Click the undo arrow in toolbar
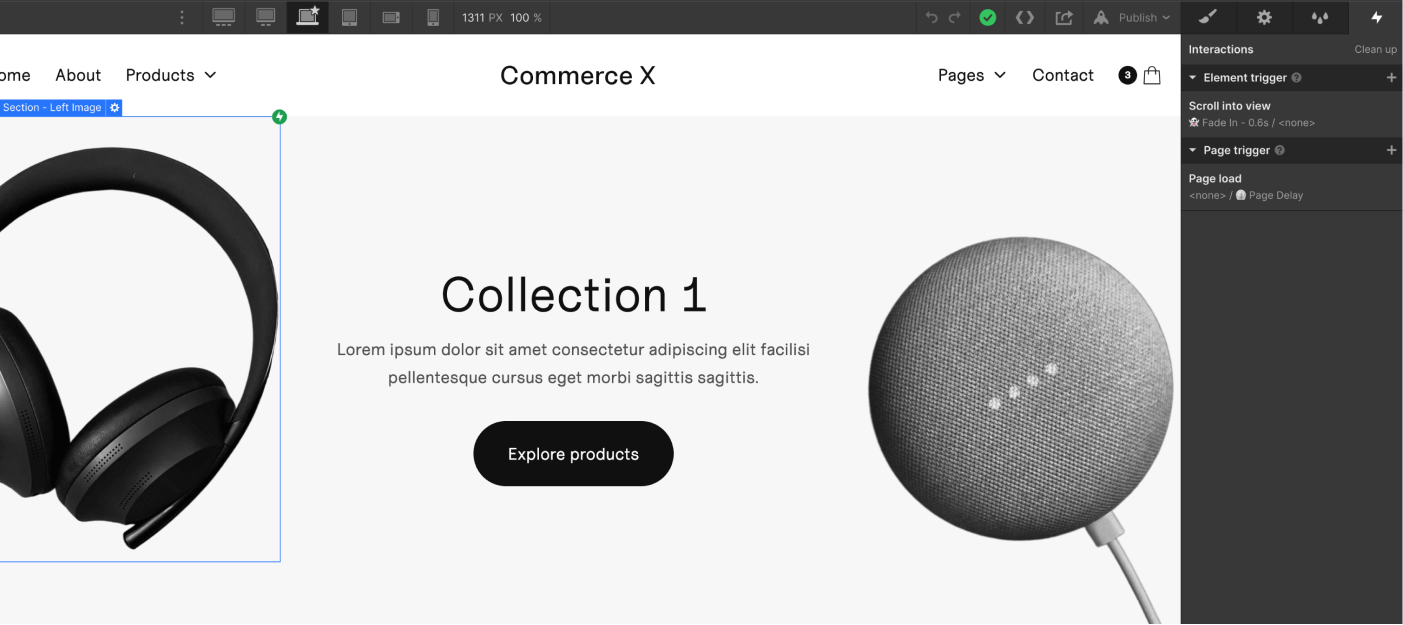Screen dimensions: 1403x625 point(932,17)
